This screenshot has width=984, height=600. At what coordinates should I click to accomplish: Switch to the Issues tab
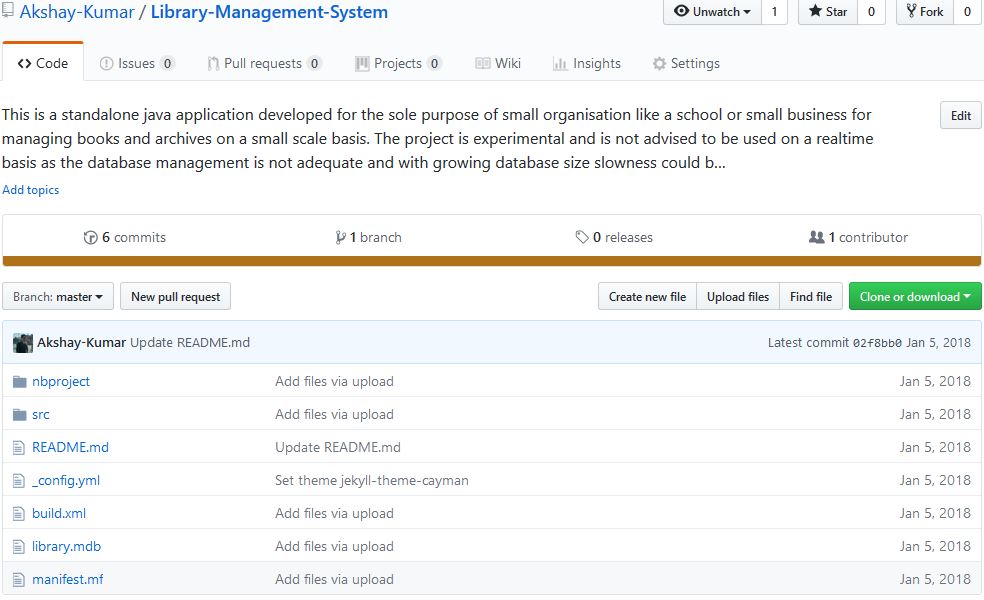coord(137,63)
